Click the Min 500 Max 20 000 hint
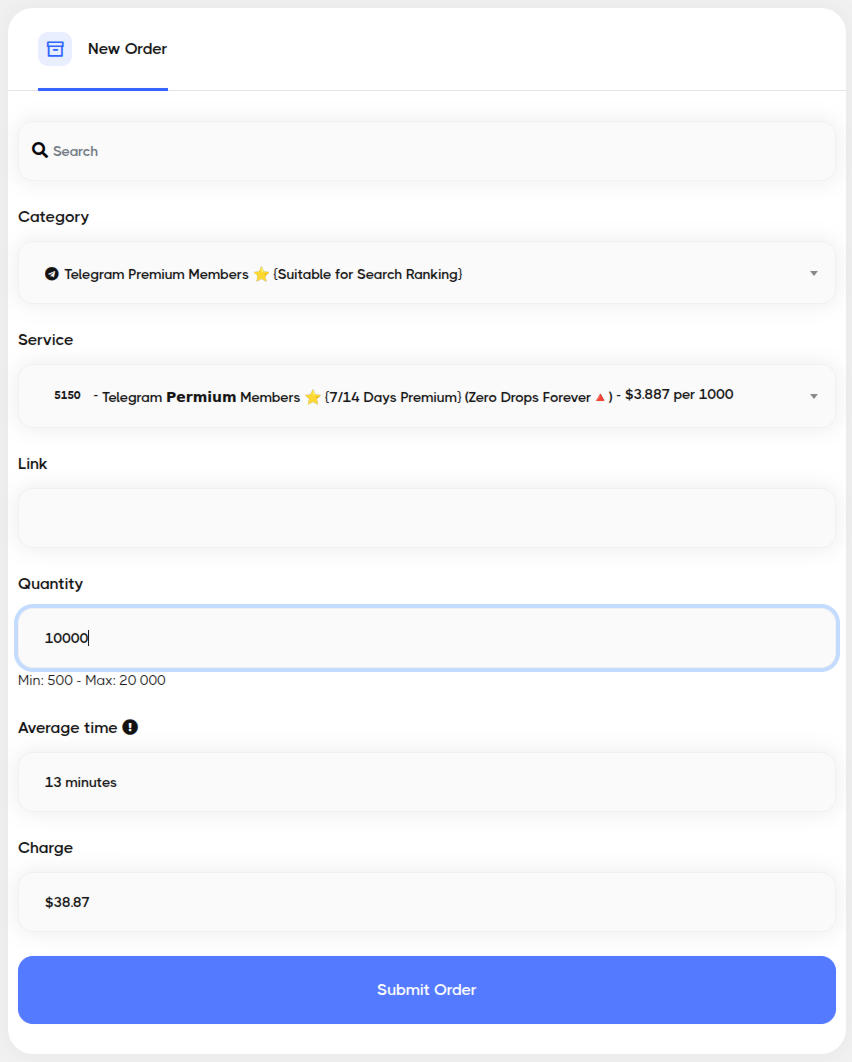The height and width of the screenshot is (1062, 852). pos(92,681)
